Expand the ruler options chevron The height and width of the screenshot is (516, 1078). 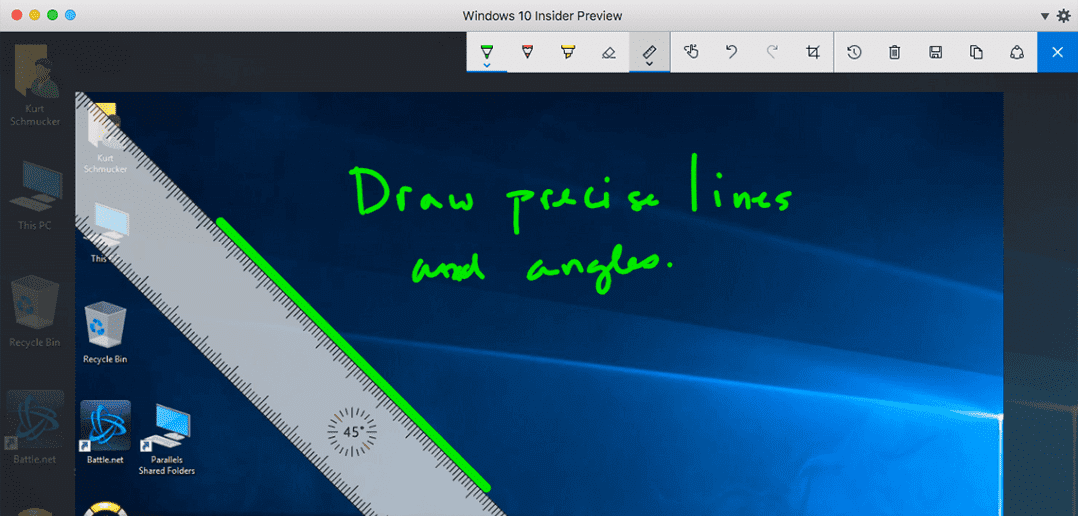649,64
